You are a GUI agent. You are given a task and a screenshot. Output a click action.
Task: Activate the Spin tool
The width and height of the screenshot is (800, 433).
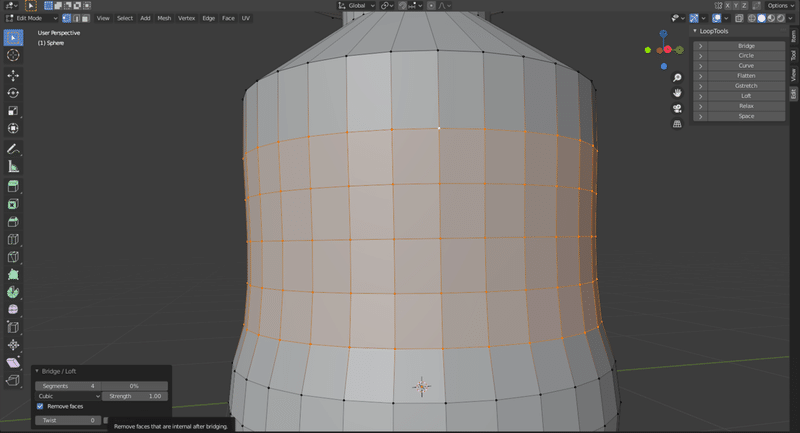point(13,292)
